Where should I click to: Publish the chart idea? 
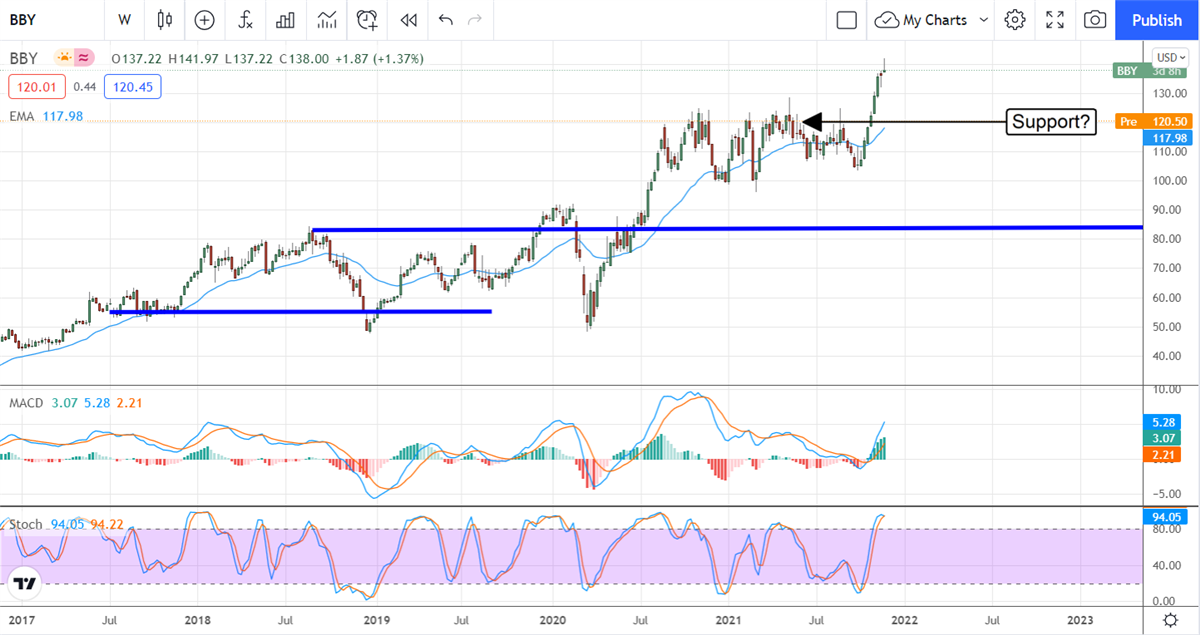click(1157, 19)
